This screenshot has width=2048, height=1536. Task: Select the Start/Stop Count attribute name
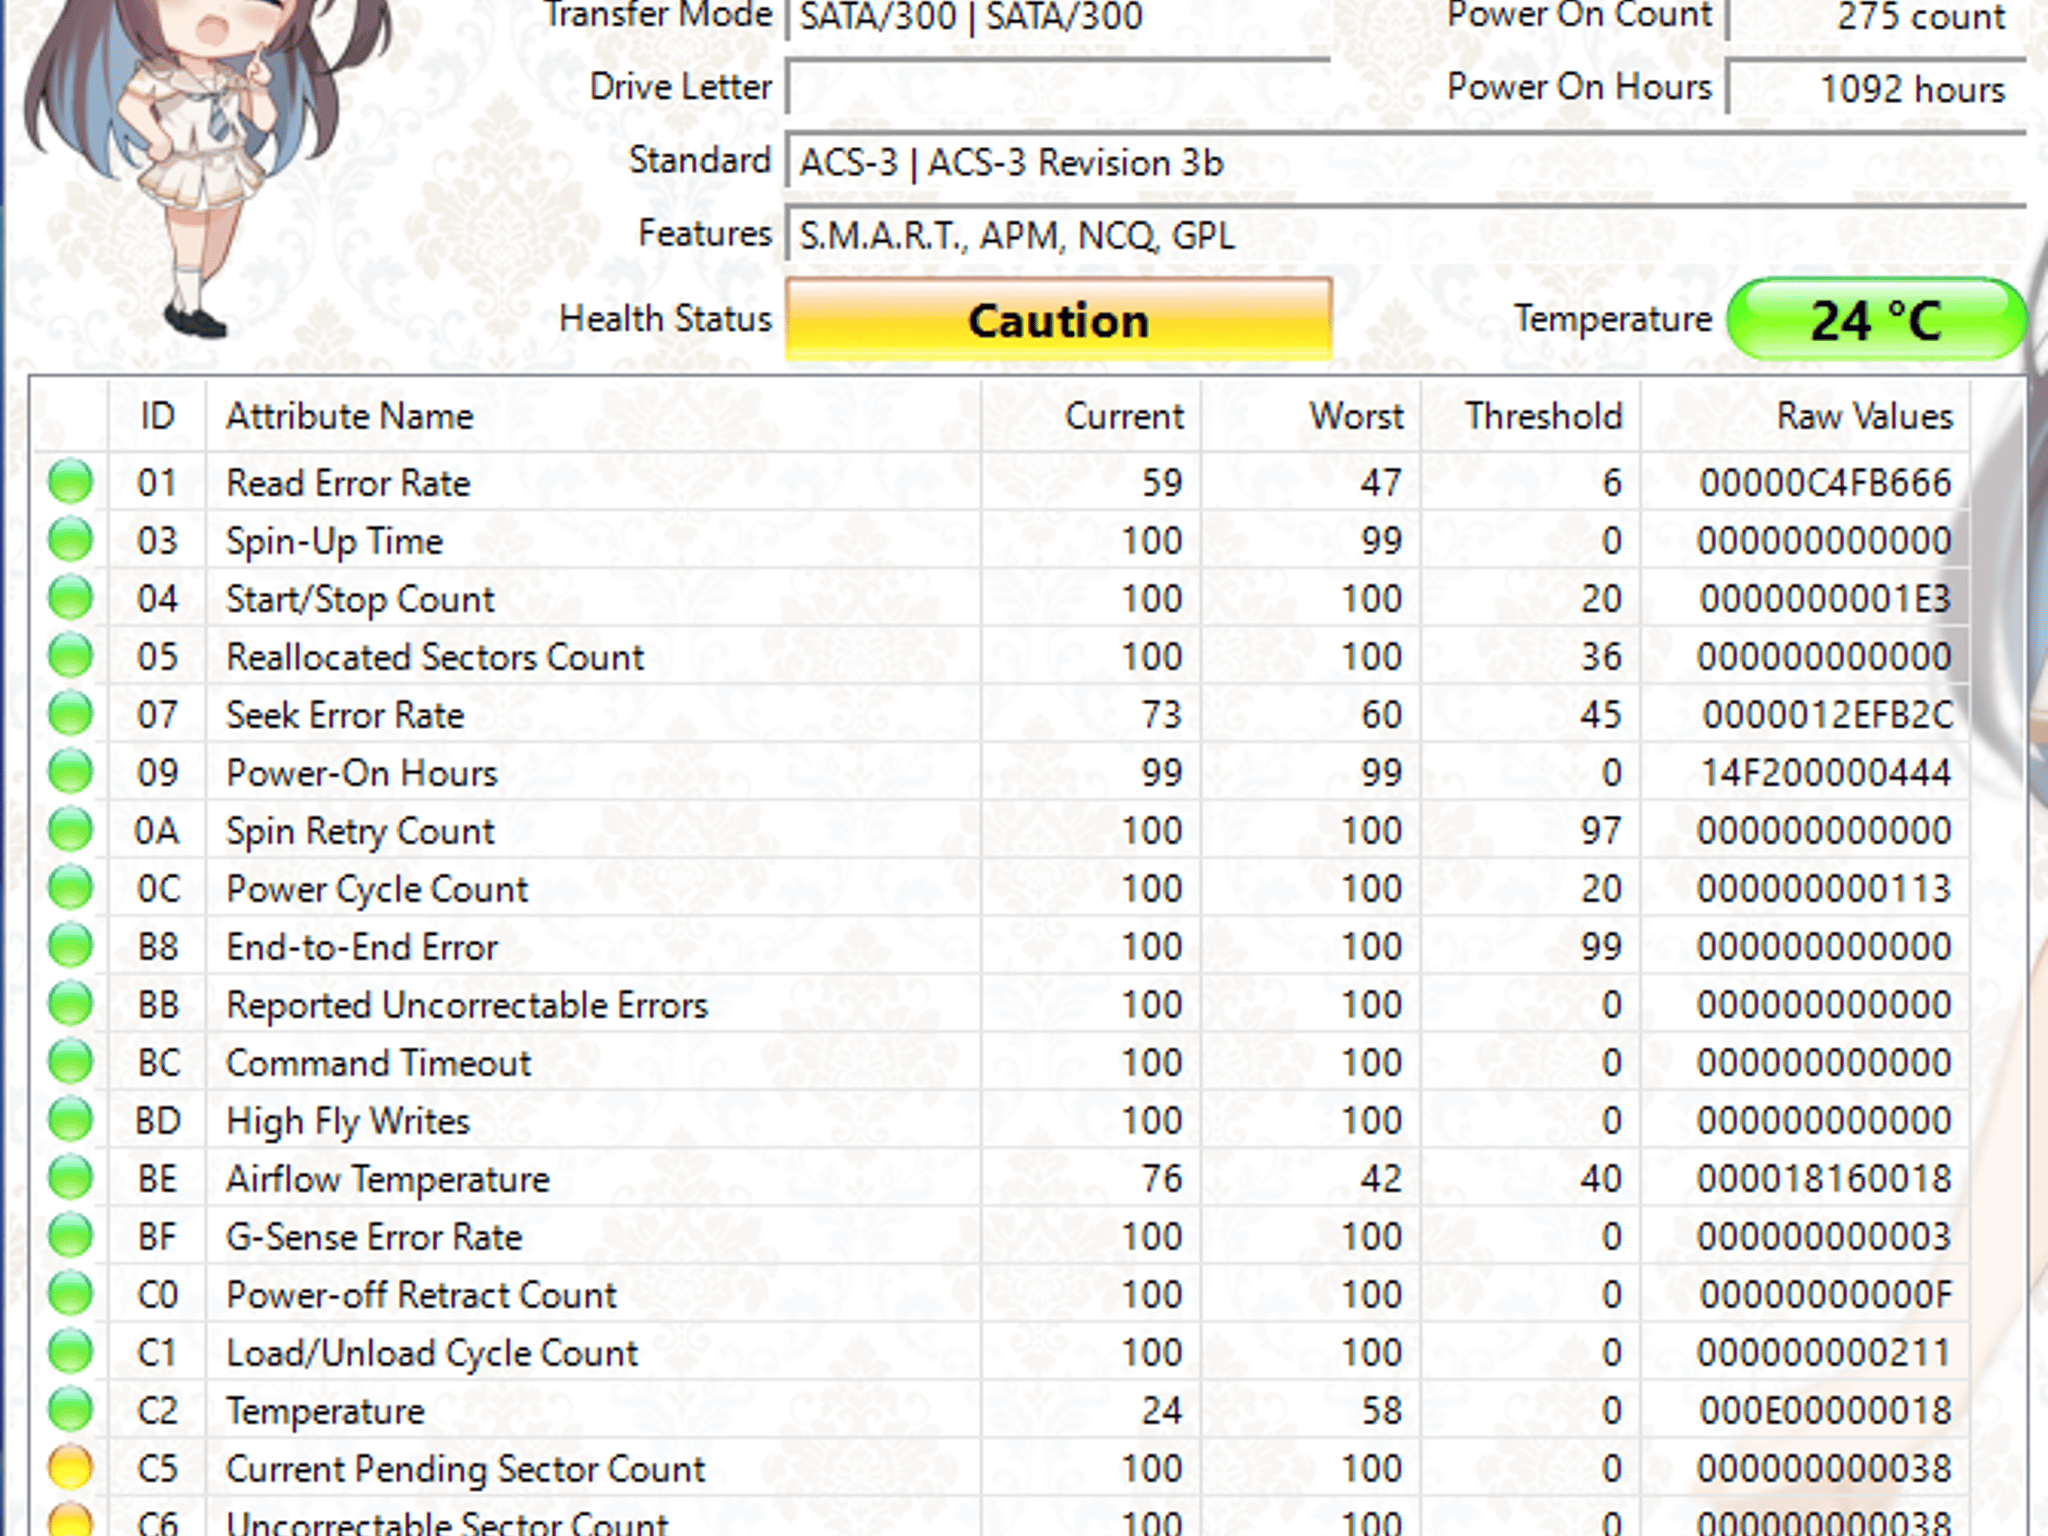[360, 599]
